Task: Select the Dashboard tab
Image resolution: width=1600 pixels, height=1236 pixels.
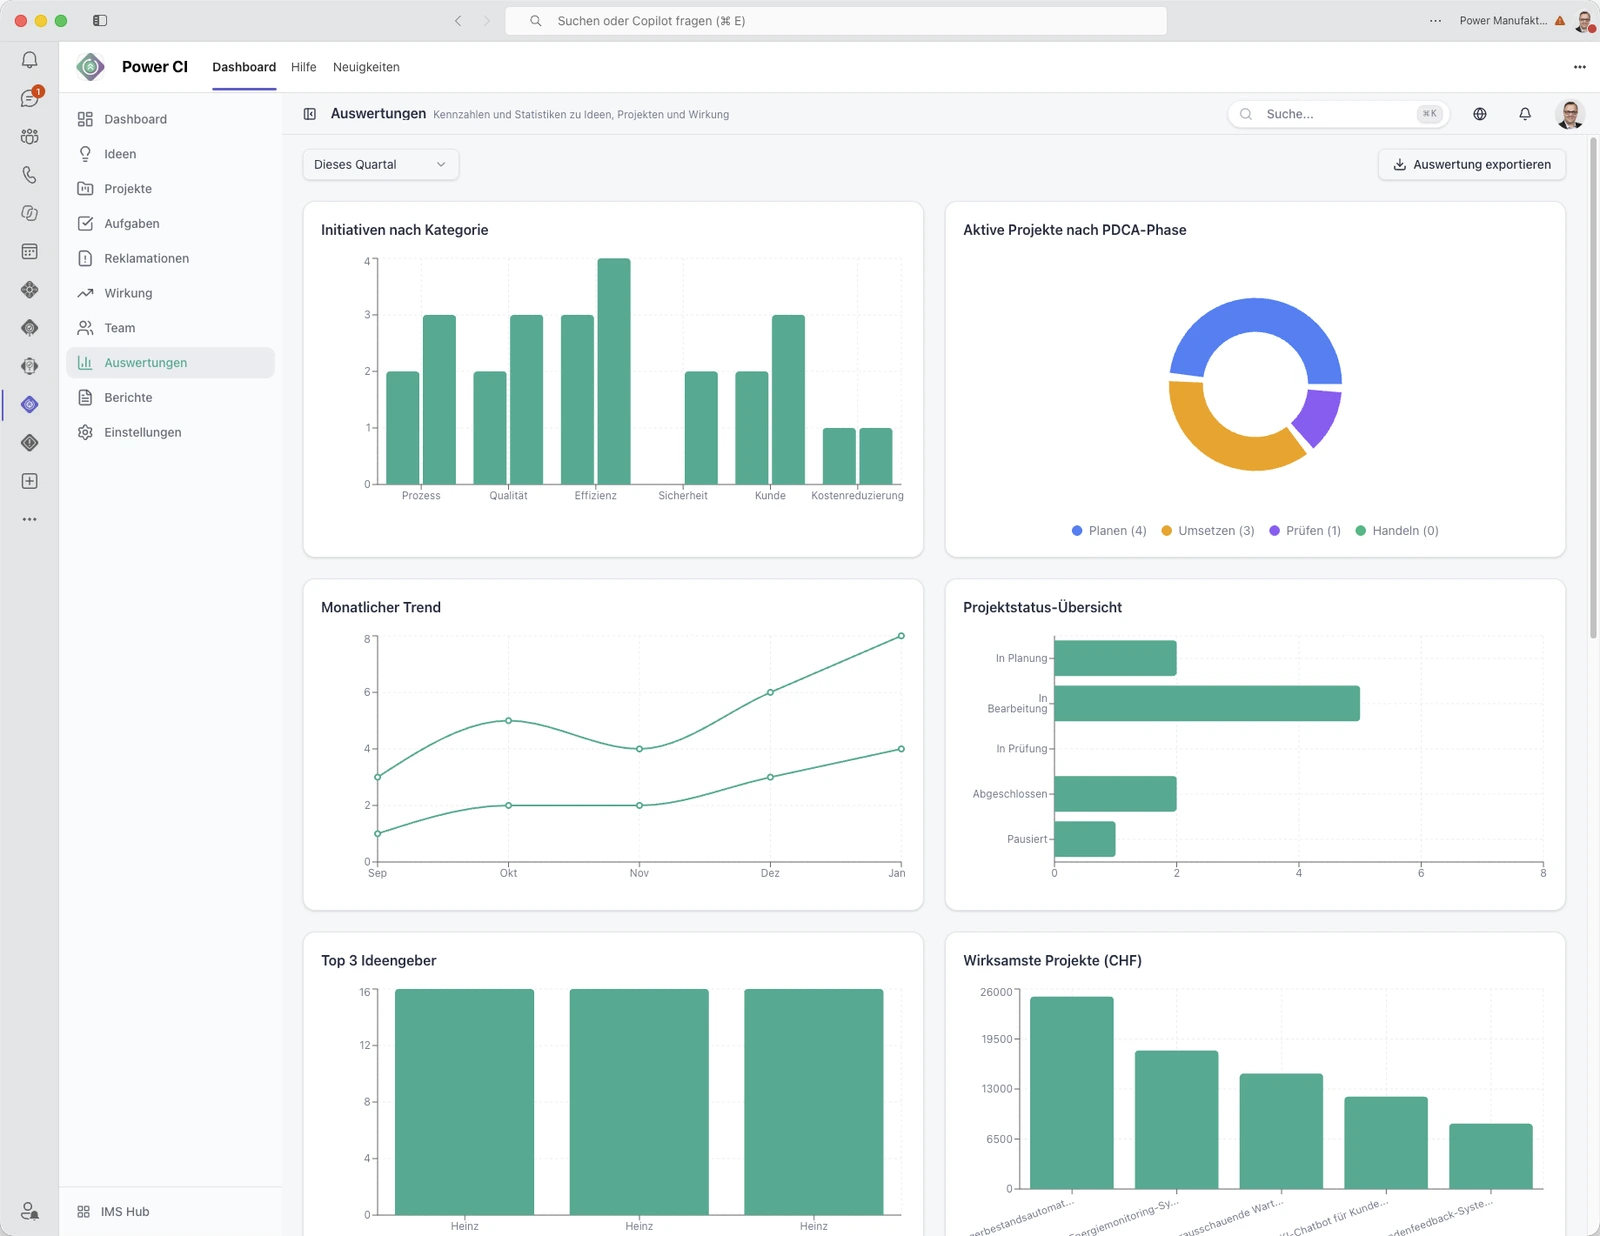Action: coord(244,67)
